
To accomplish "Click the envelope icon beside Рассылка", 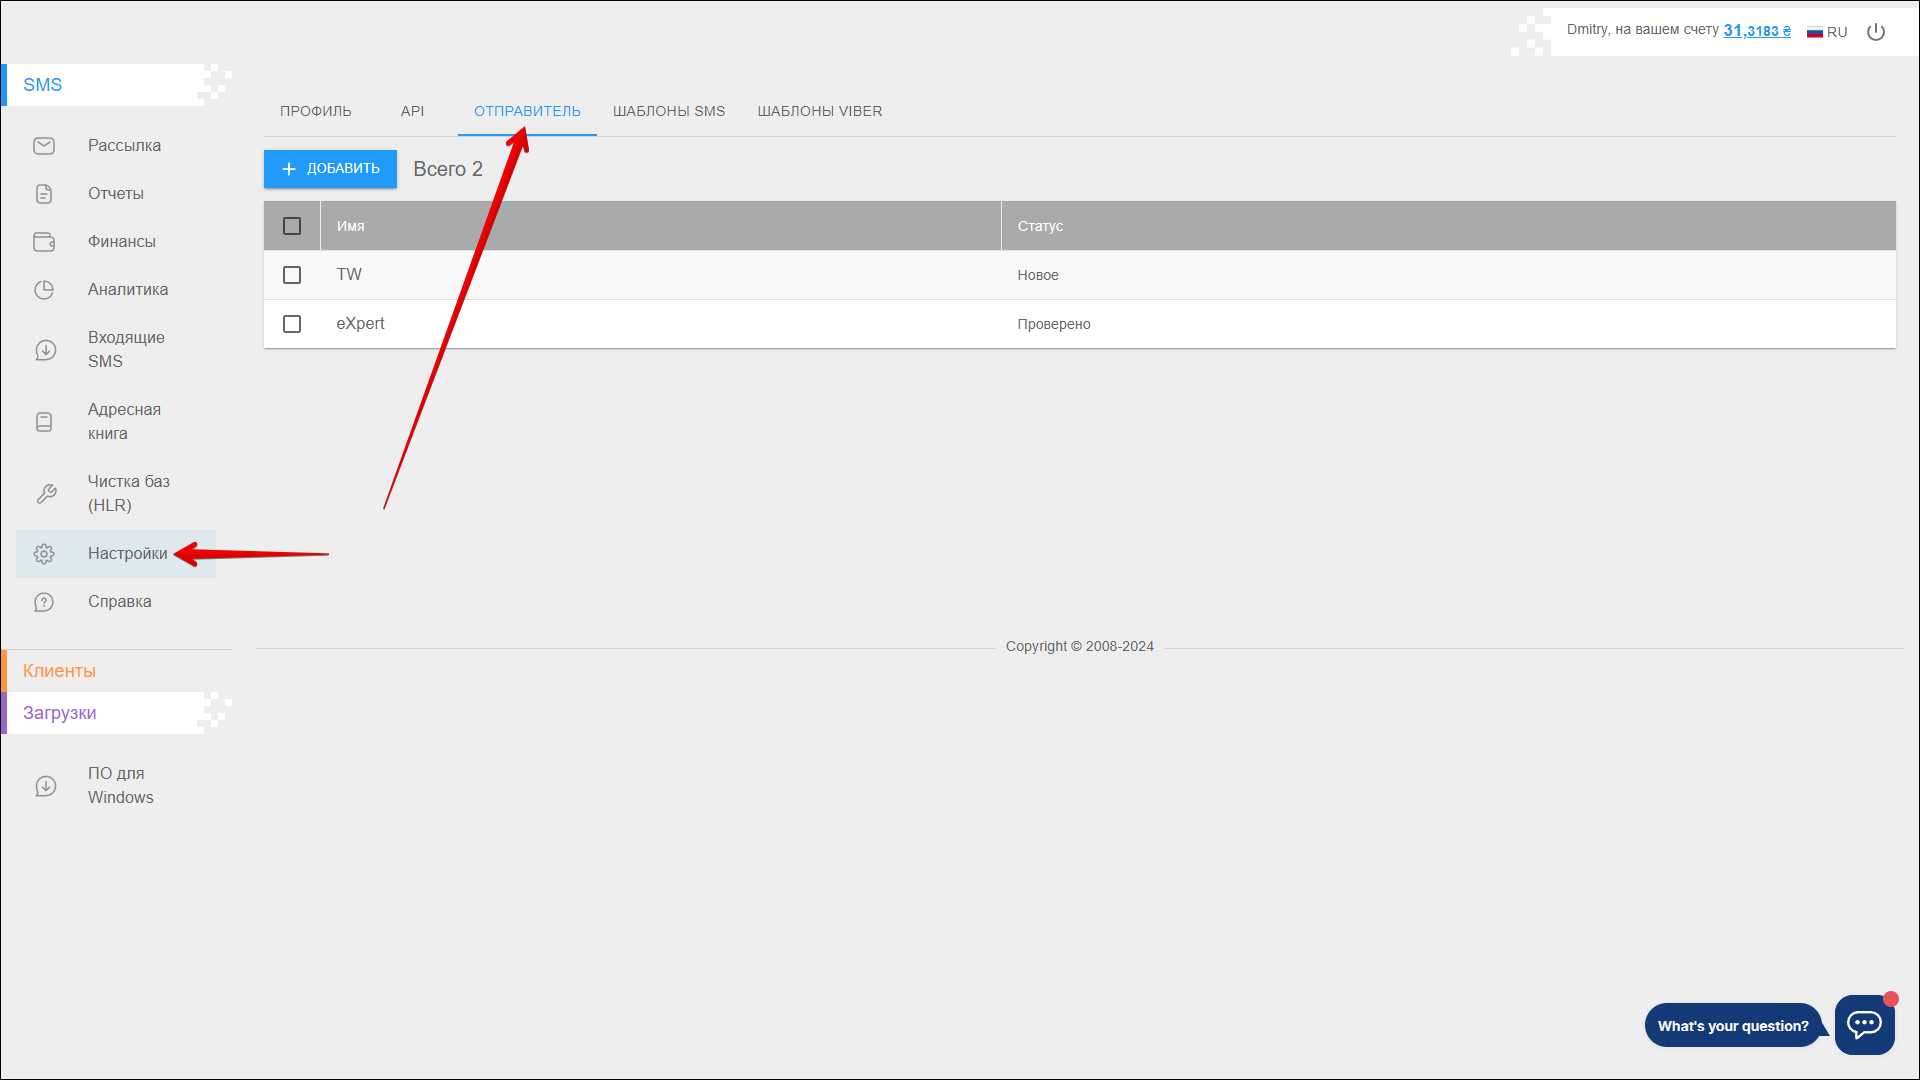I will tap(44, 146).
